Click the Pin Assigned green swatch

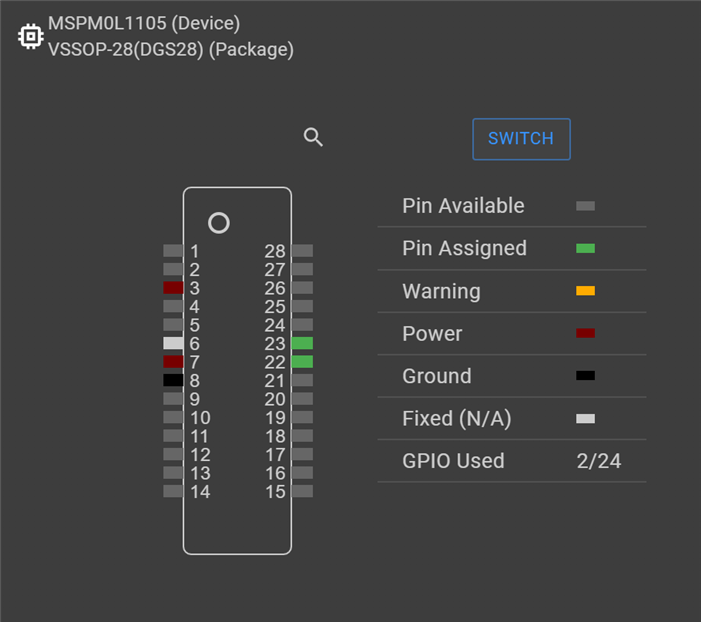point(585,248)
